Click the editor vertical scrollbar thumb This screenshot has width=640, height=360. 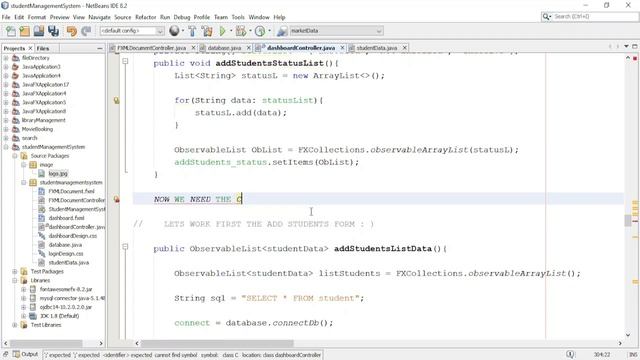tap(628, 220)
